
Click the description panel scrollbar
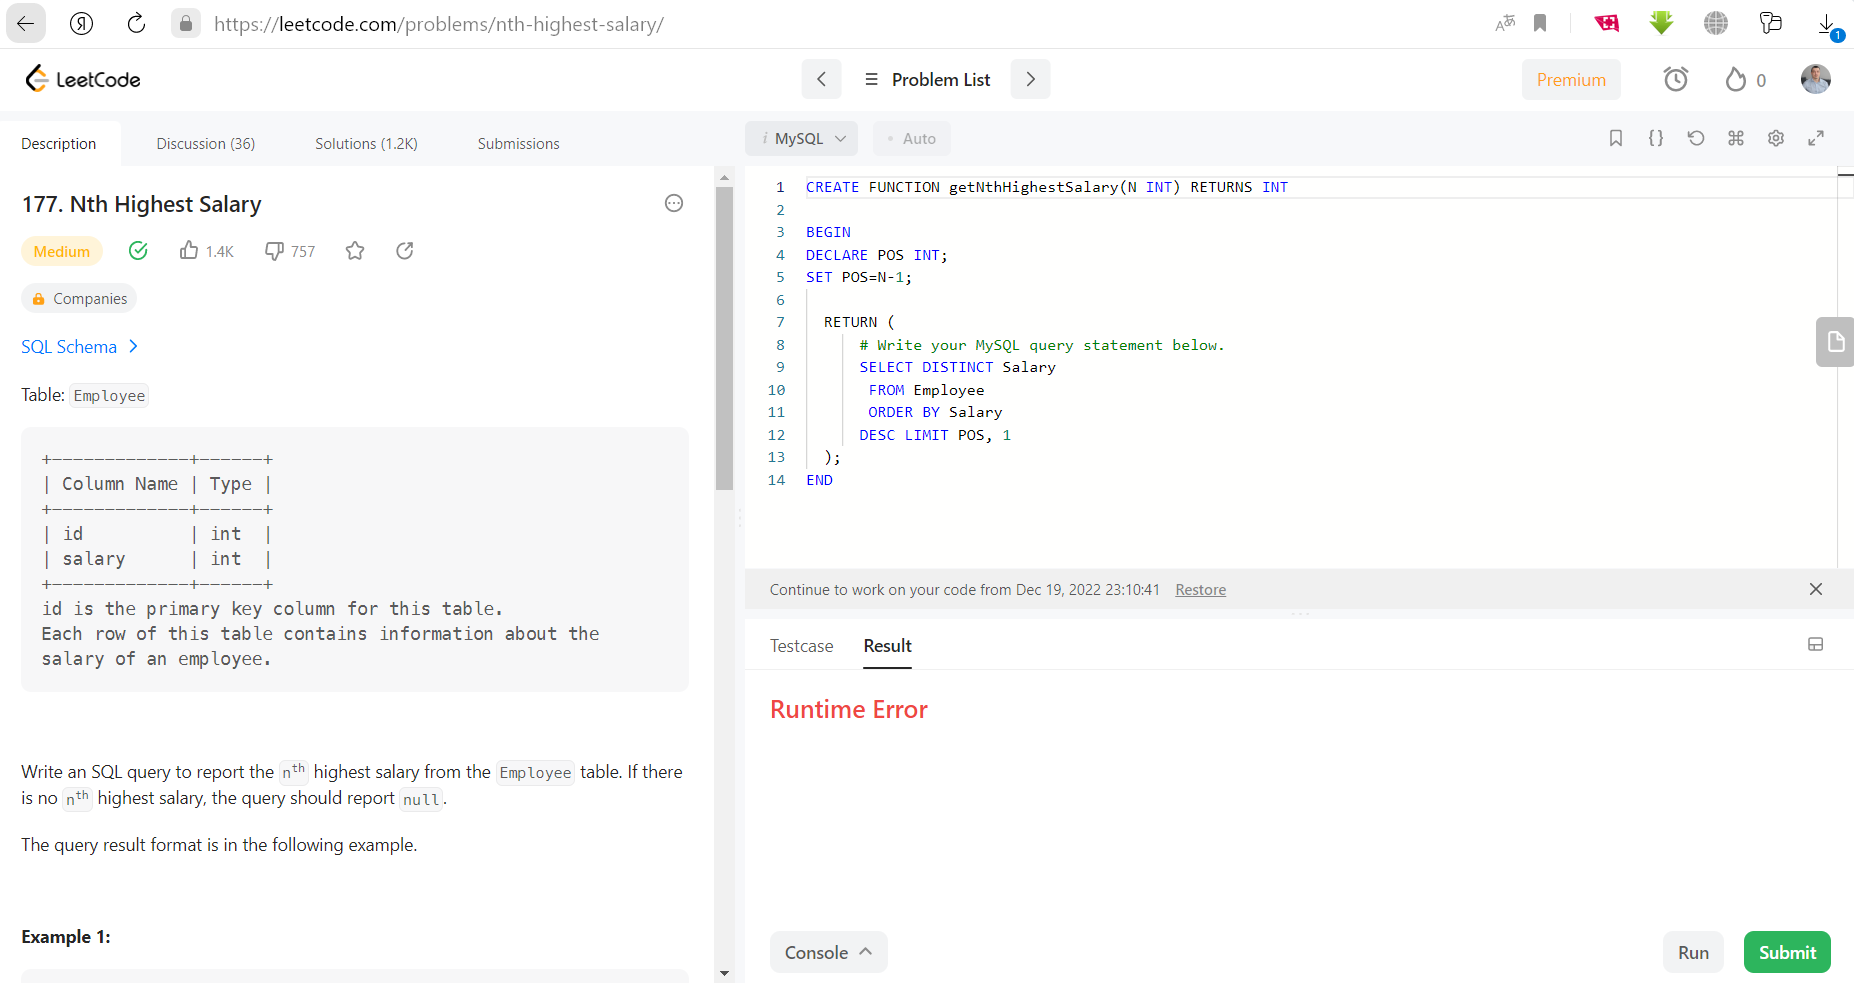click(725, 338)
